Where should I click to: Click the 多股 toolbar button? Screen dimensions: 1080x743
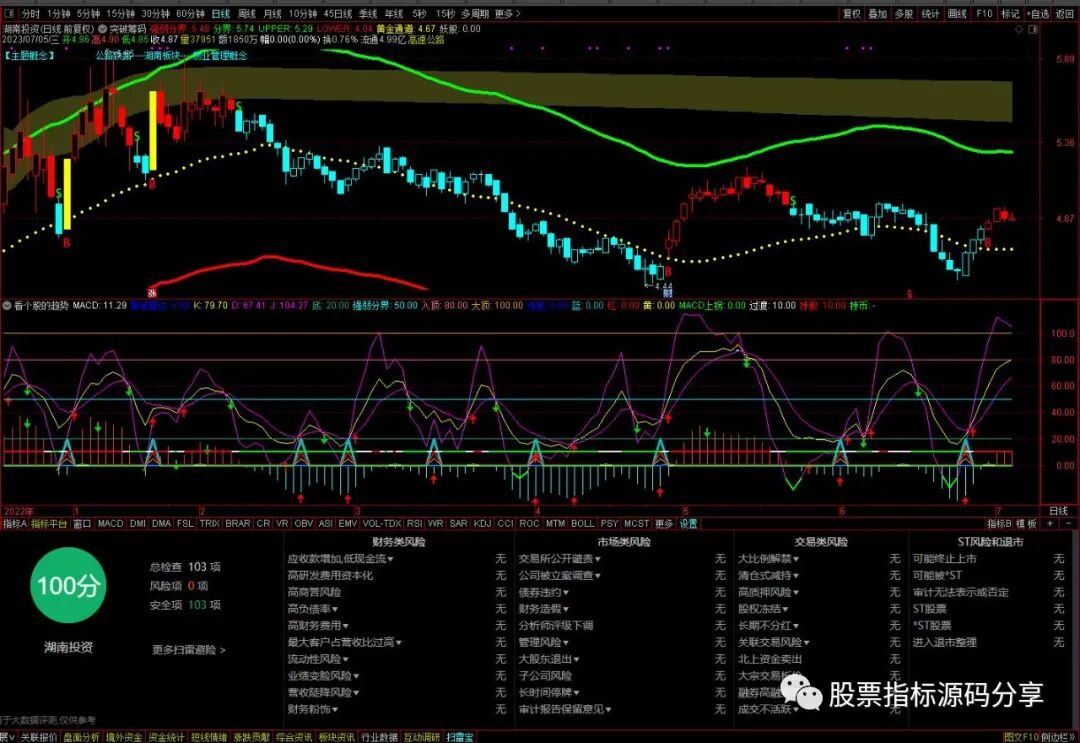click(x=904, y=14)
